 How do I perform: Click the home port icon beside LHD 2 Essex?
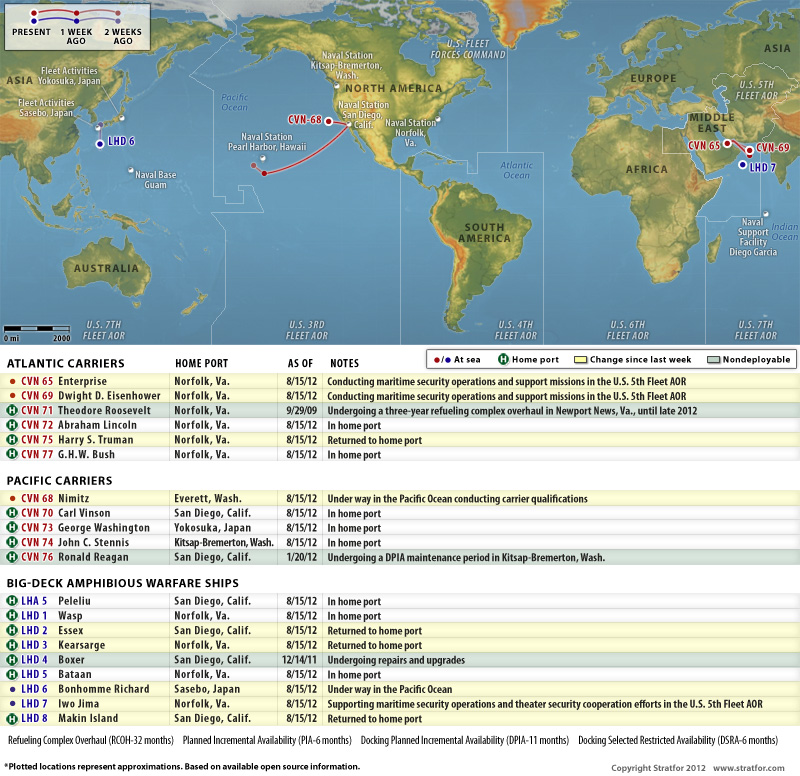[x=12, y=631]
